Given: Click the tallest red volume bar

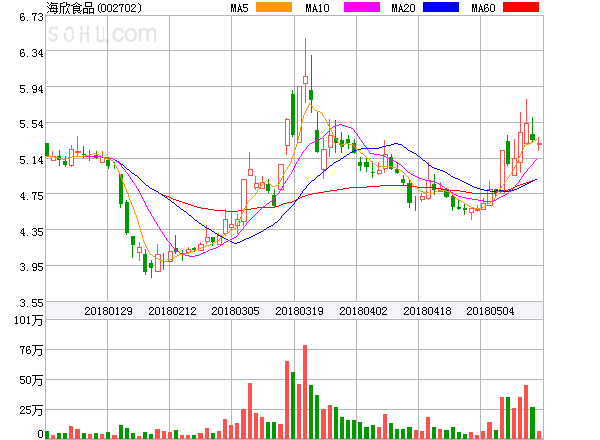Looking at the screenshot, I should pyautogui.click(x=305, y=392).
